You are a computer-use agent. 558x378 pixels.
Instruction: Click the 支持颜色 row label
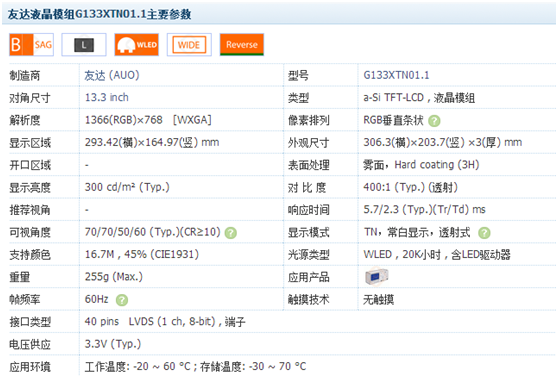click(30, 254)
